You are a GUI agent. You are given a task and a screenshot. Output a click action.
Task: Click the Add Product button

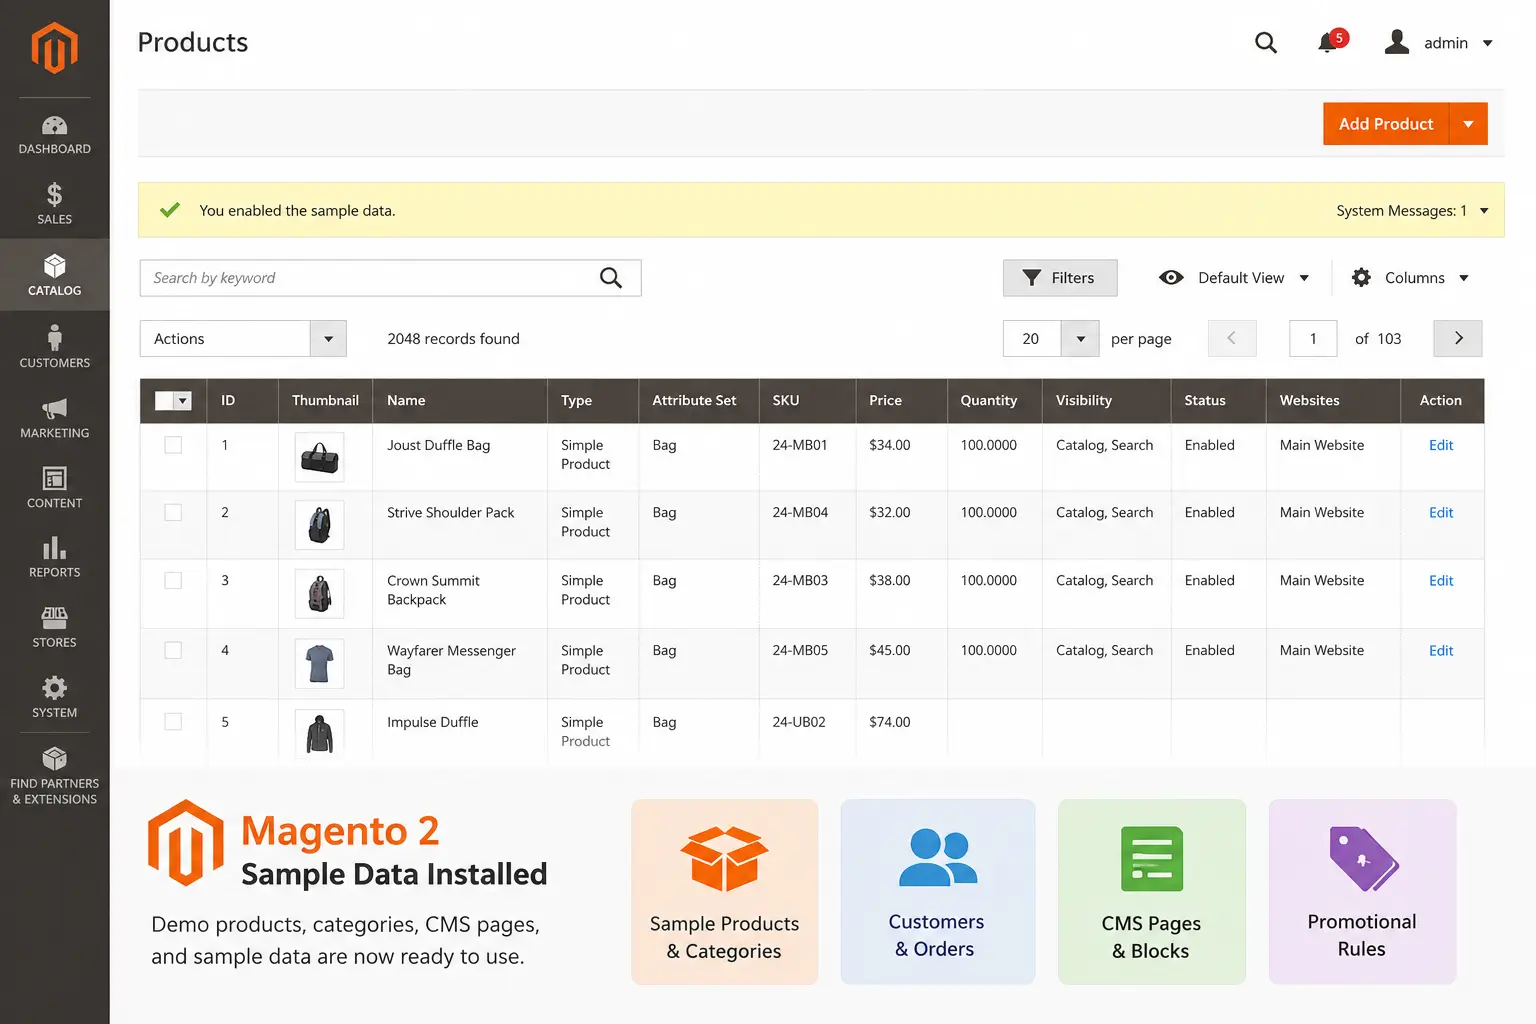[1386, 124]
